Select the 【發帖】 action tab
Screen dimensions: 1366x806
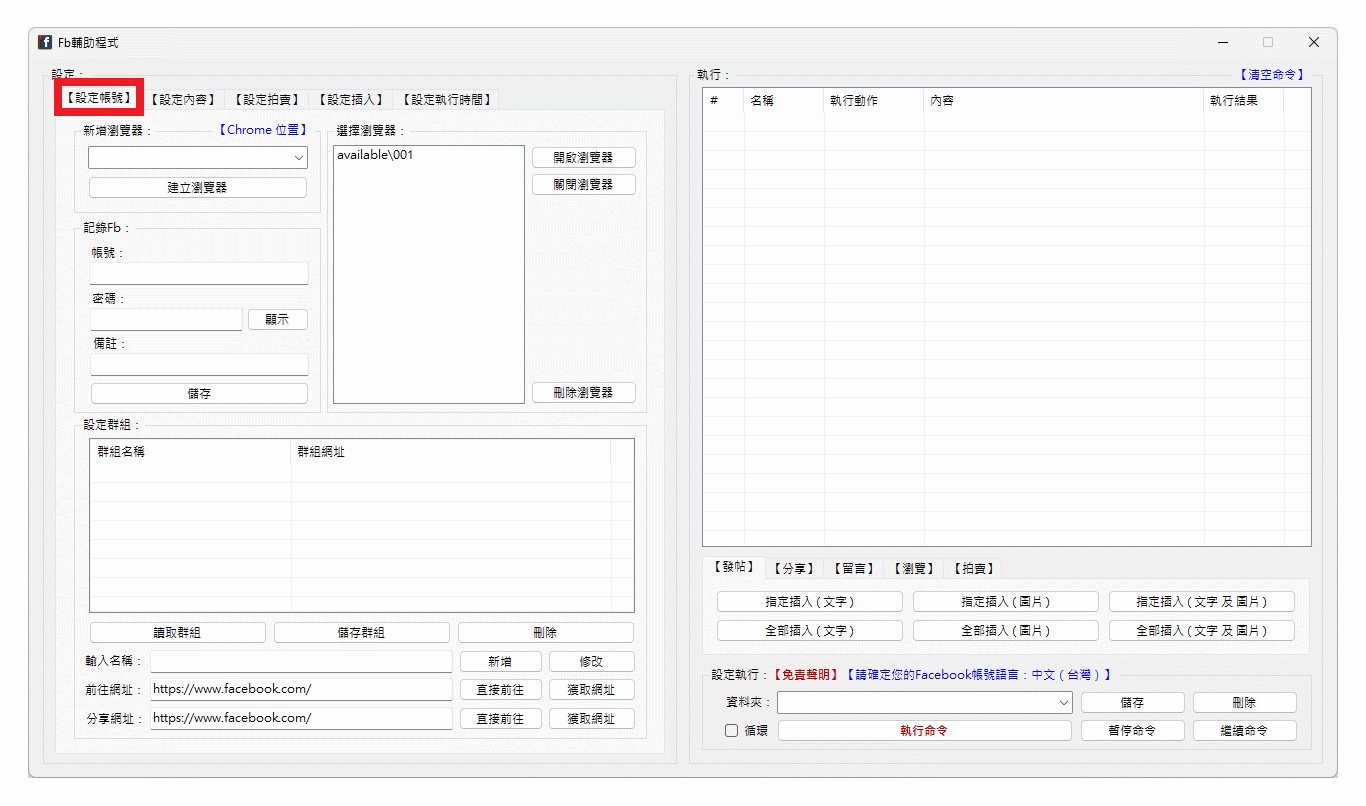point(733,567)
